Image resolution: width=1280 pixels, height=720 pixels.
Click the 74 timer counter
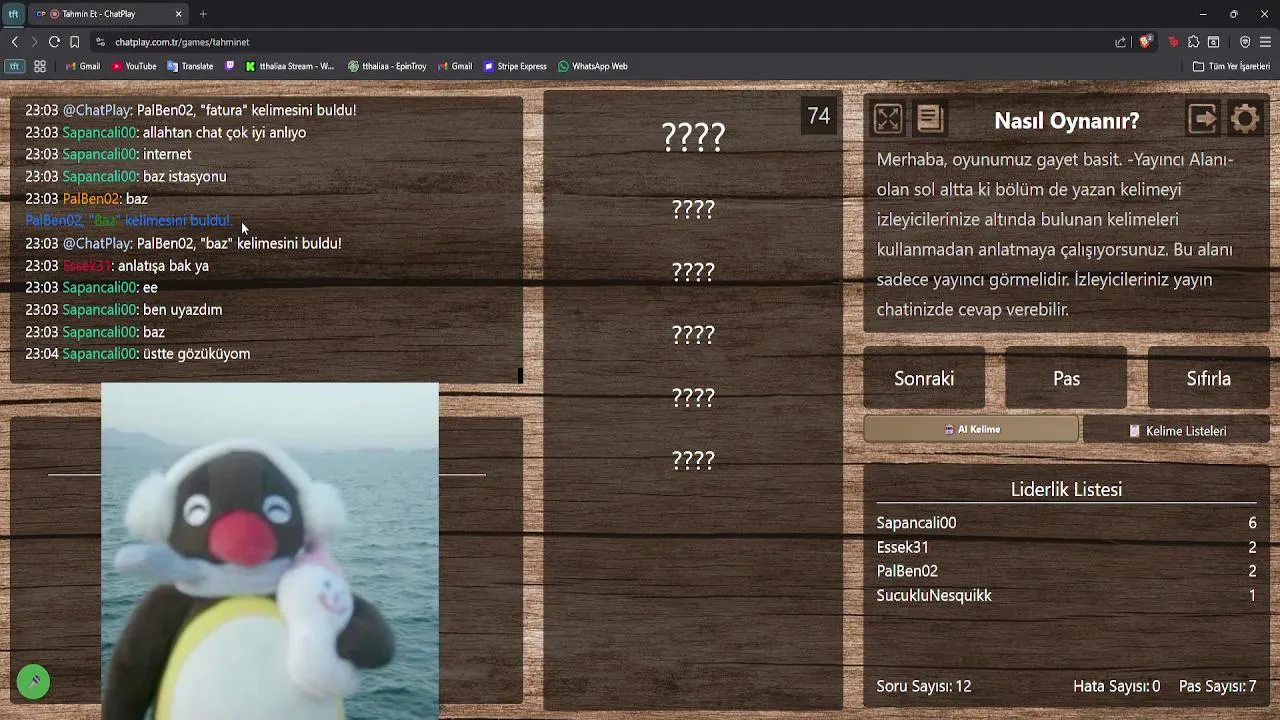coord(819,116)
